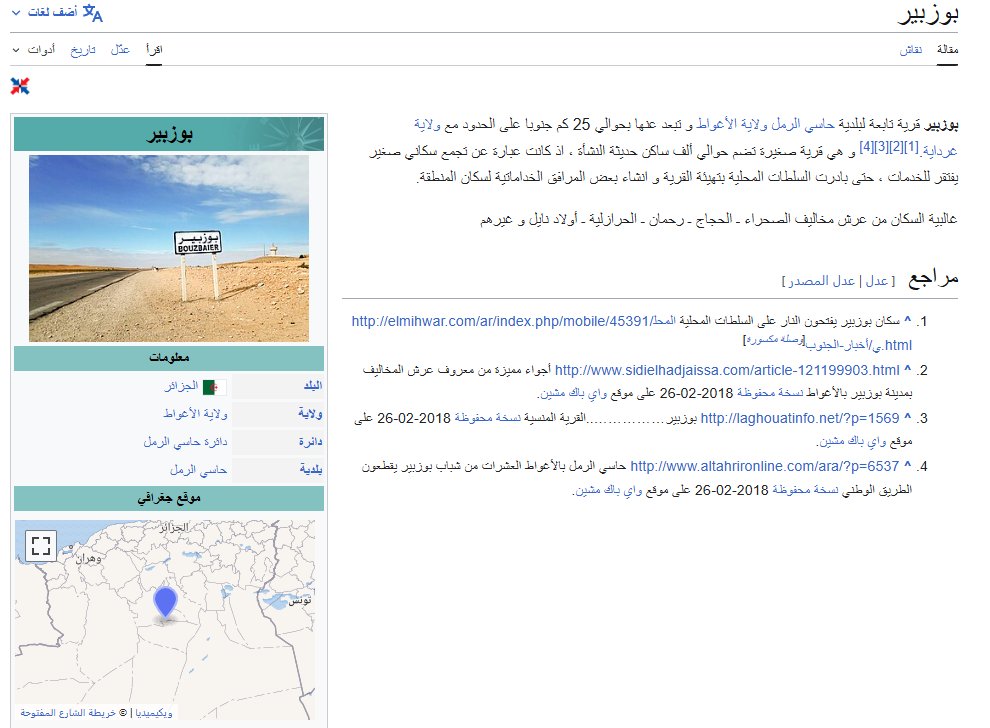Open the الجزائر country link
This screenshot has height=728, width=990.
click(181, 386)
